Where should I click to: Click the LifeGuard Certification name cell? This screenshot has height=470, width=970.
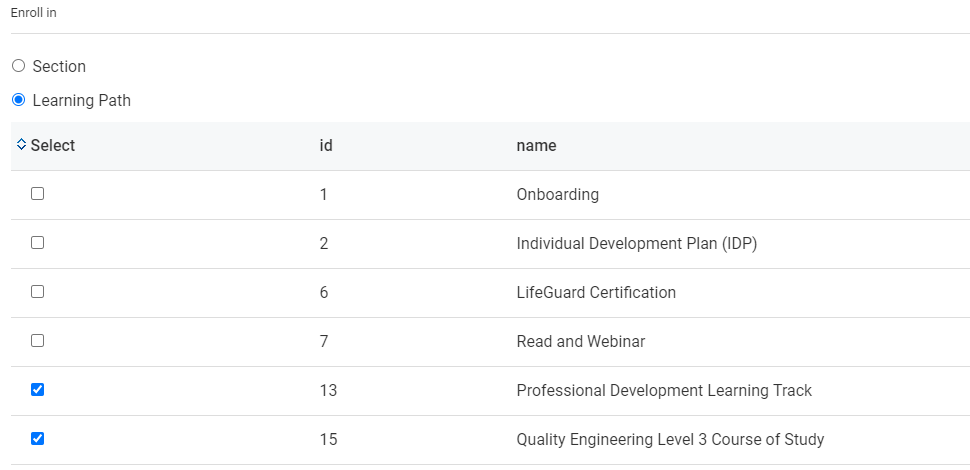coord(596,293)
